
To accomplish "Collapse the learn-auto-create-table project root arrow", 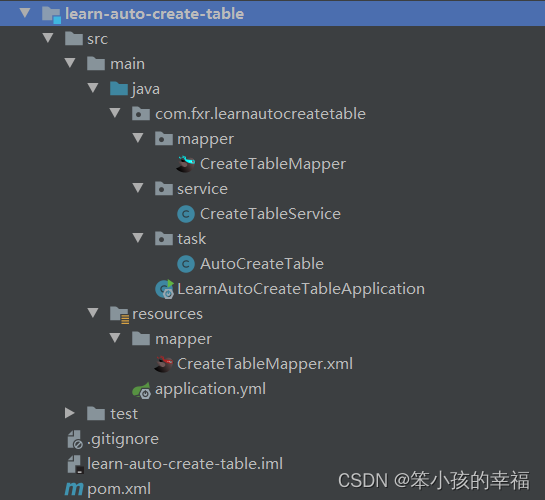I will coord(25,13).
